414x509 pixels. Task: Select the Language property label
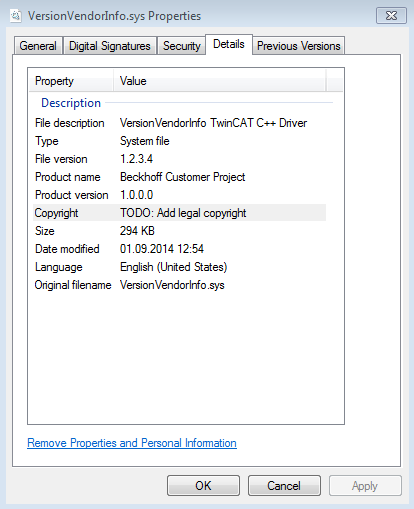[x=59, y=267]
